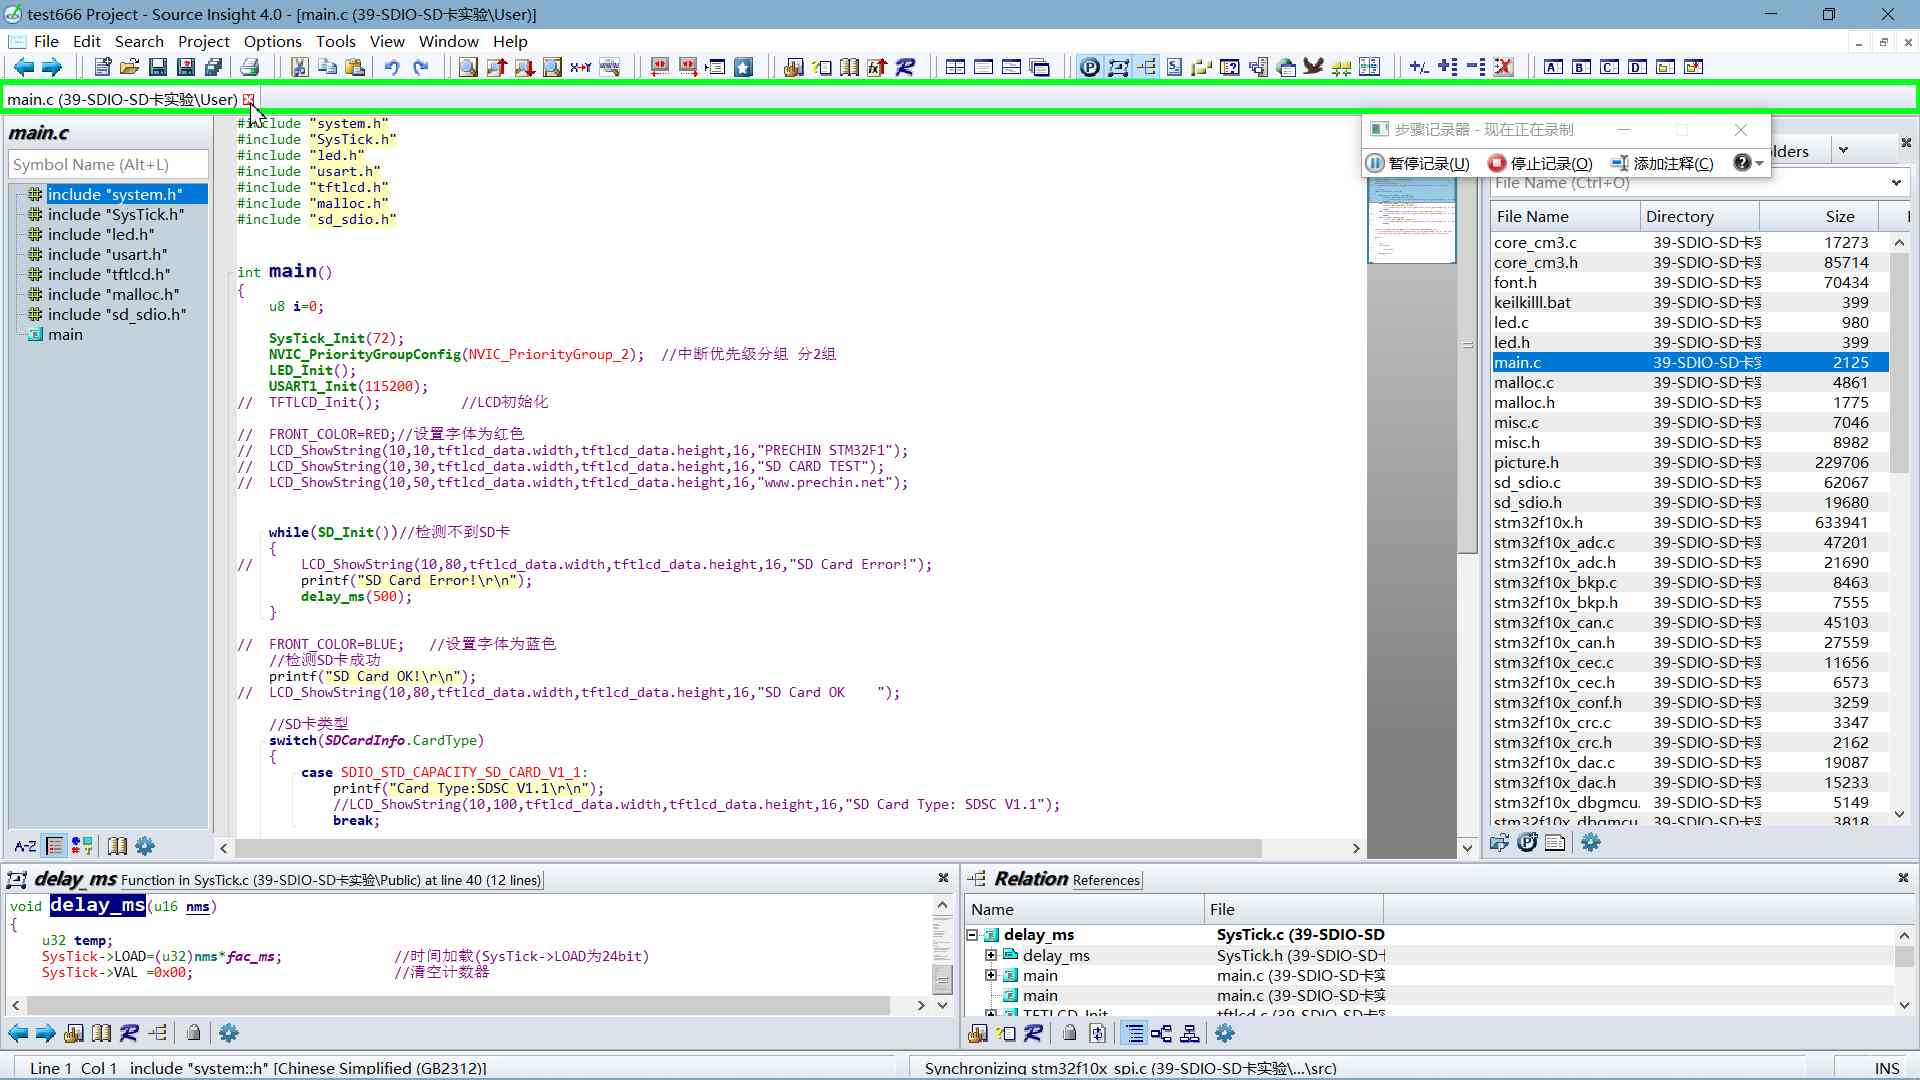The image size is (1920, 1080).
Task: Open Relation window settings with the gear icon
Action: point(1225,1033)
